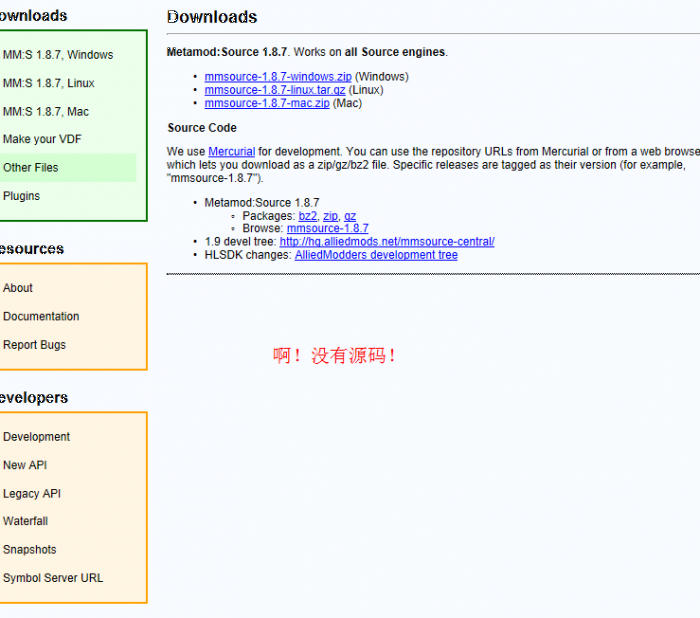The image size is (700, 618).
Task: Download mmsource-1.8.7-mac.zip
Action: [267, 103]
